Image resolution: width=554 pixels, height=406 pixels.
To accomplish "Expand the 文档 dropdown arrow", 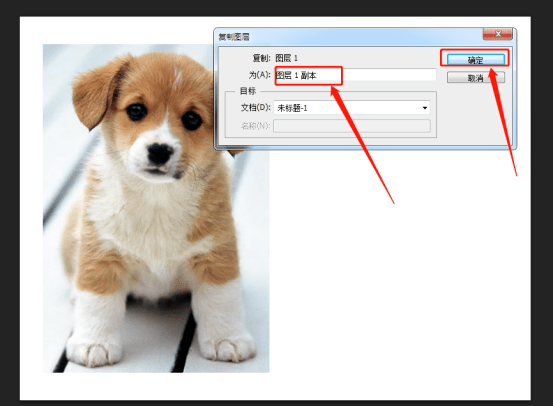I will click(425, 108).
